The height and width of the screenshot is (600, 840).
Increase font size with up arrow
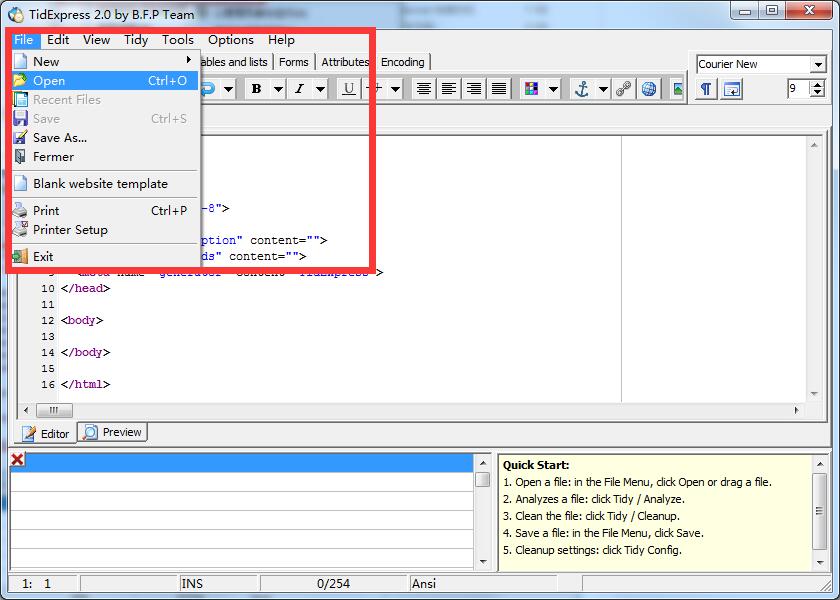tap(818, 84)
